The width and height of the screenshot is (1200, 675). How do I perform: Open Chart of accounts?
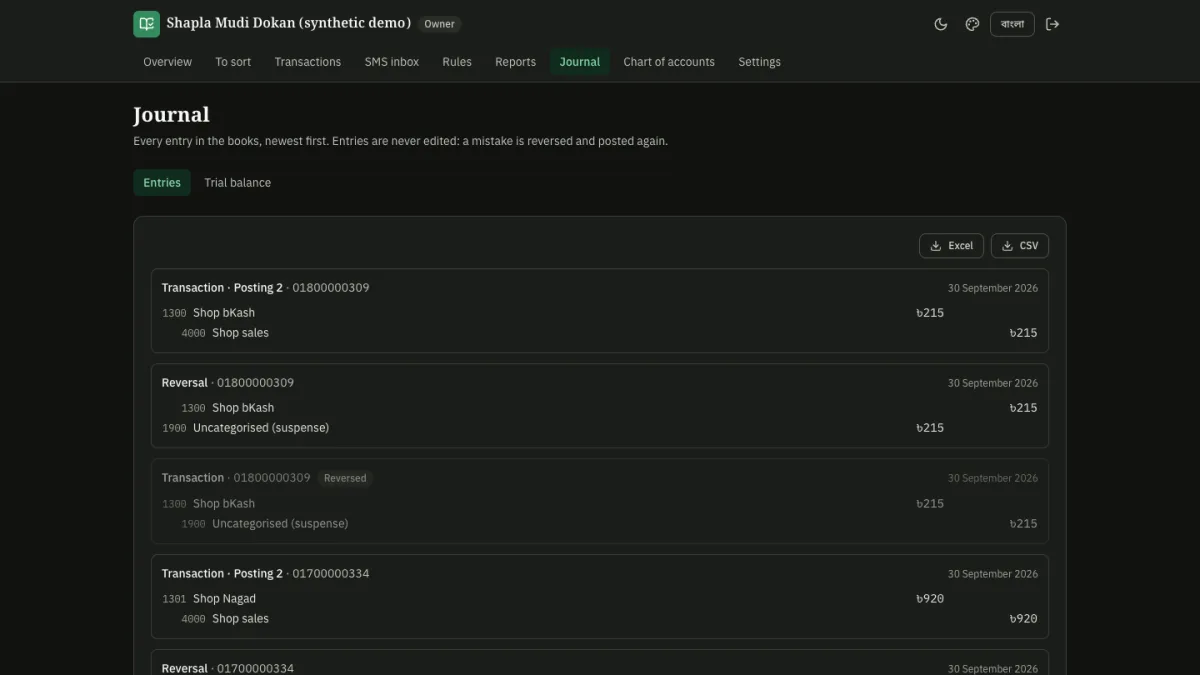click(x=669, y=62)
